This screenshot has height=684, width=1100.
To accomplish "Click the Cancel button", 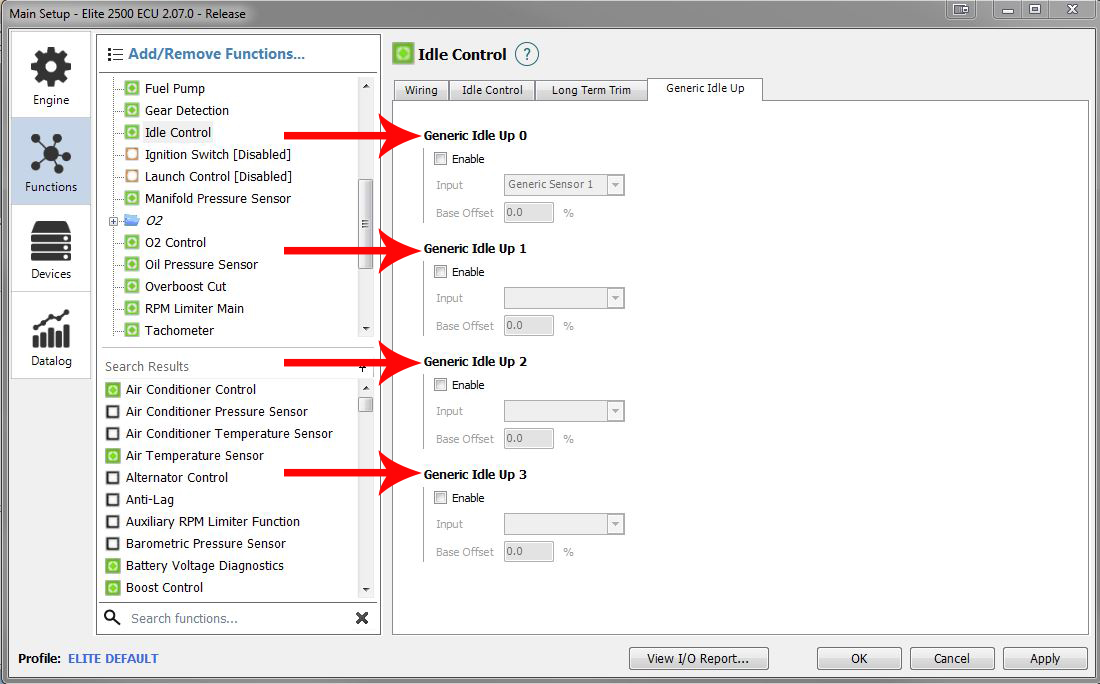I will (951, 658).
